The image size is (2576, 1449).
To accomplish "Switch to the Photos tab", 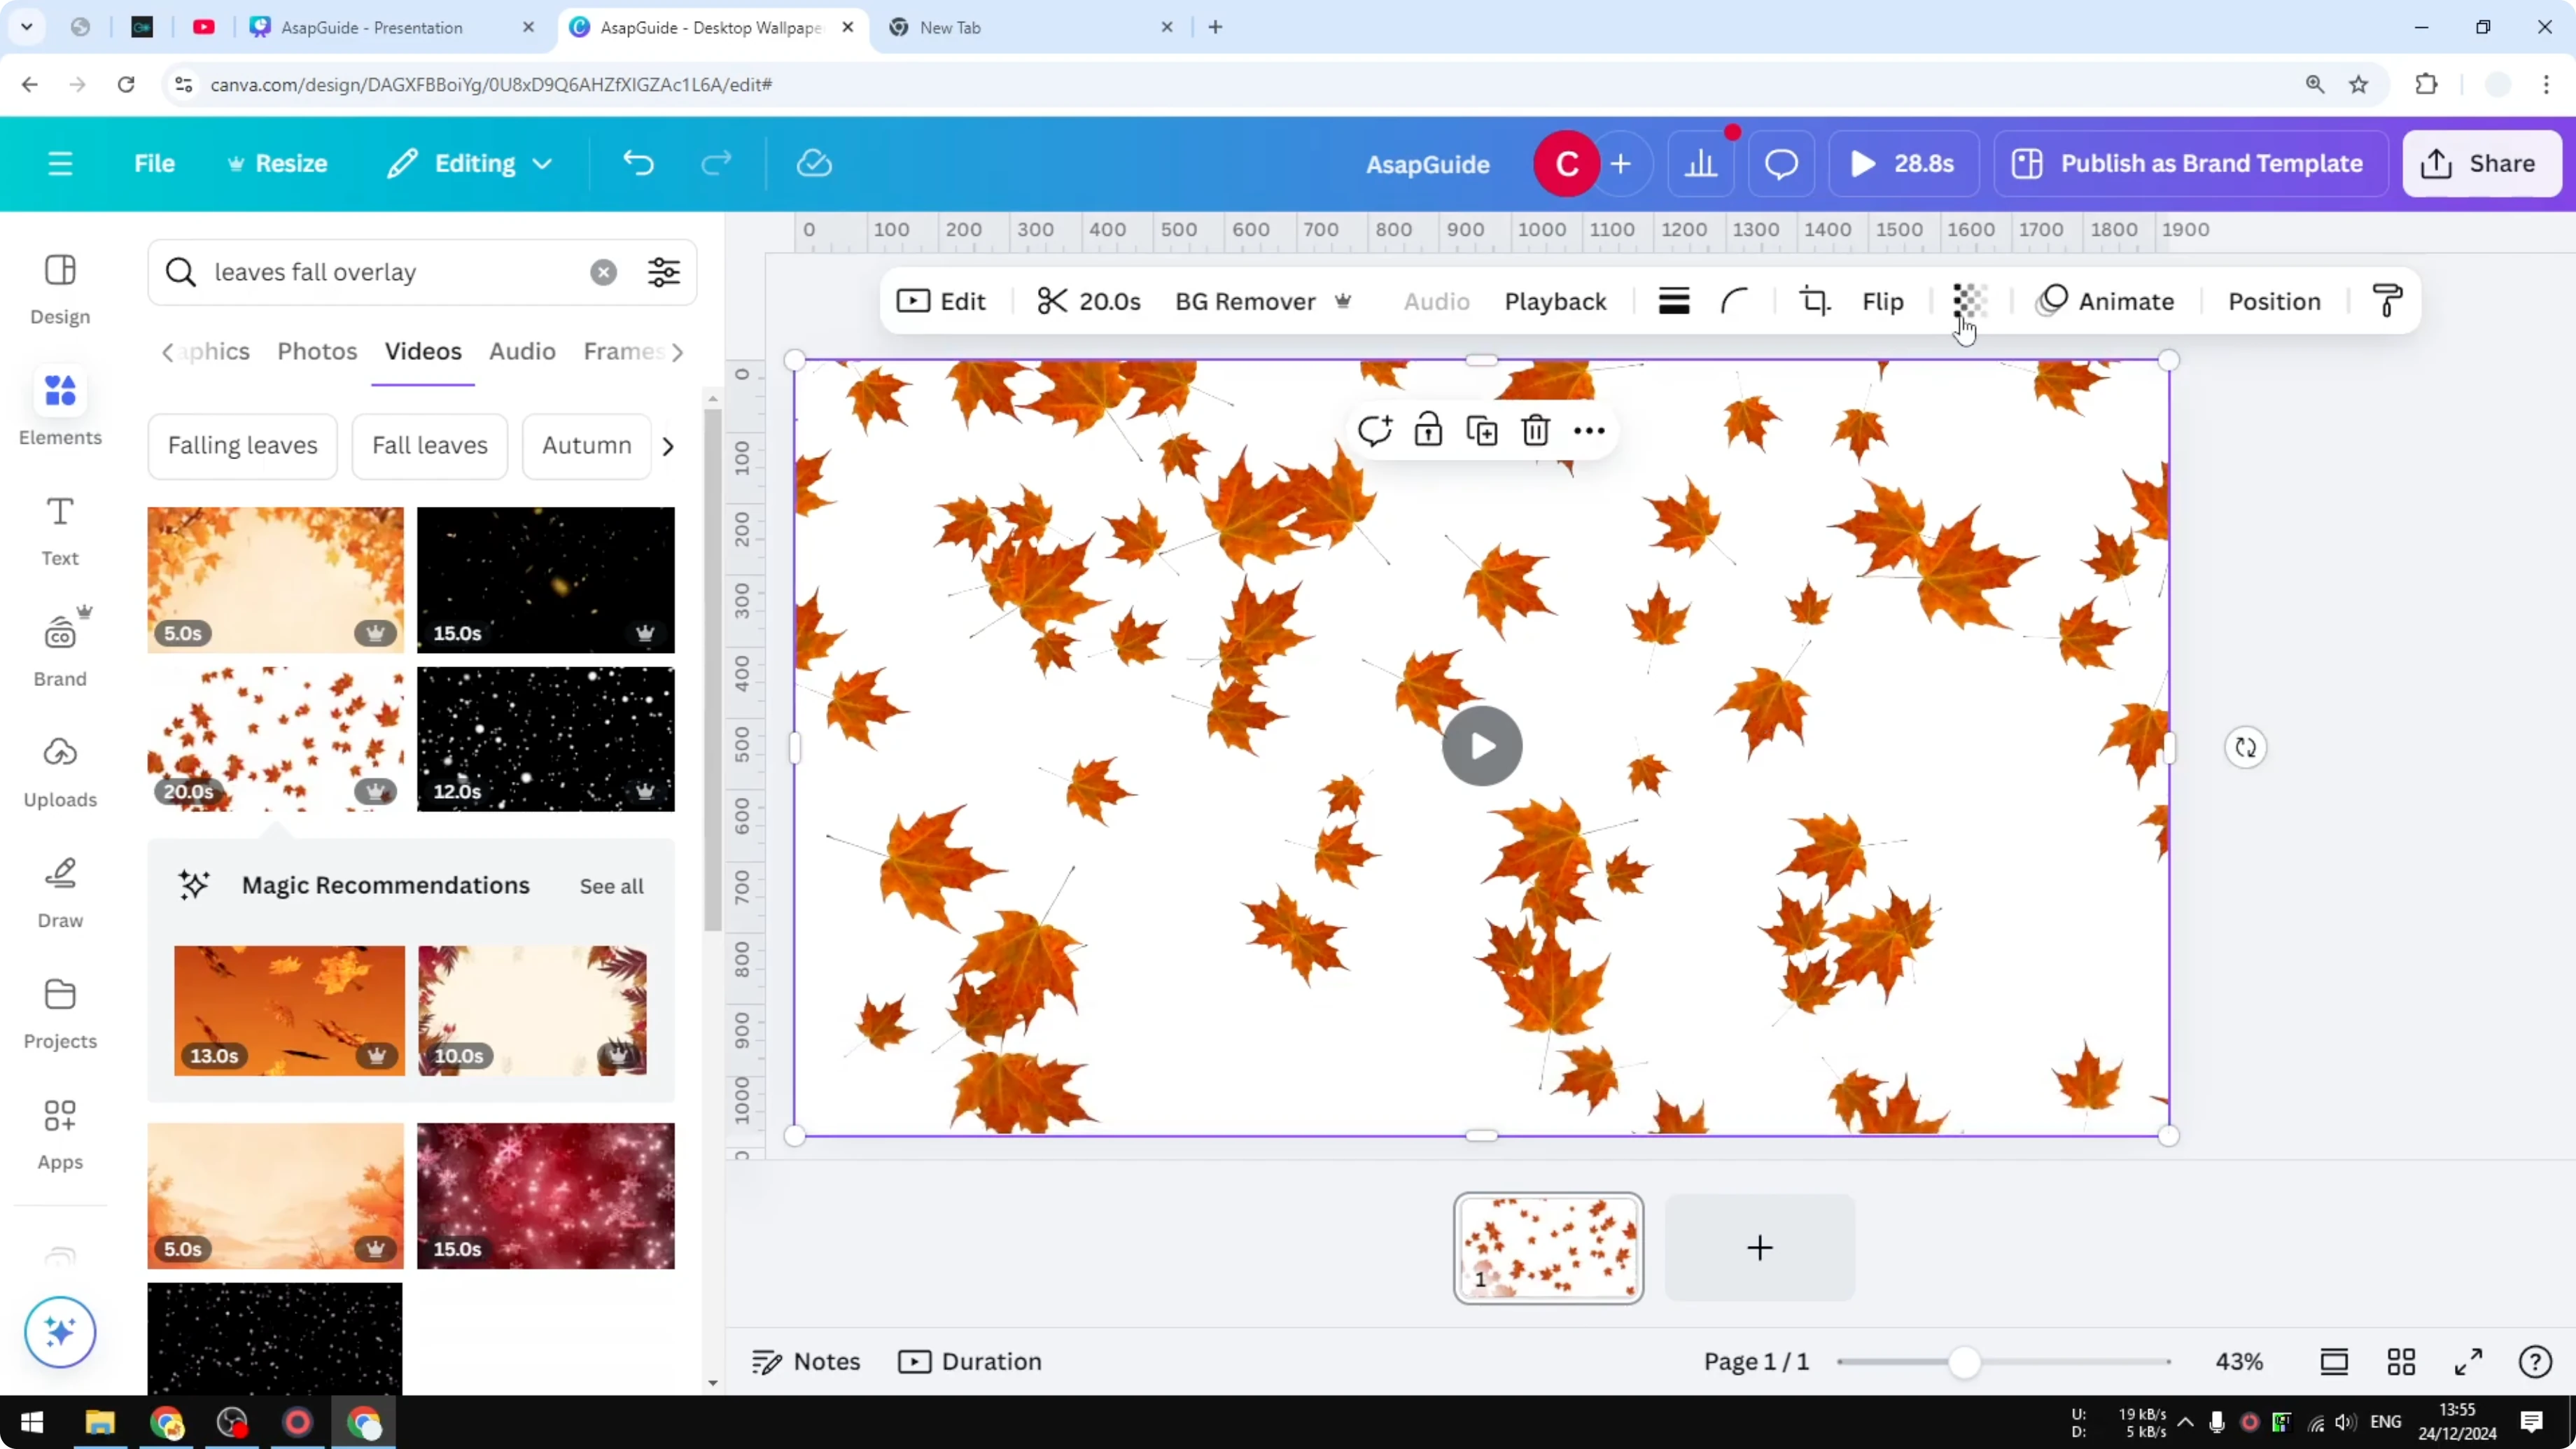I will (x=316, y=351).
